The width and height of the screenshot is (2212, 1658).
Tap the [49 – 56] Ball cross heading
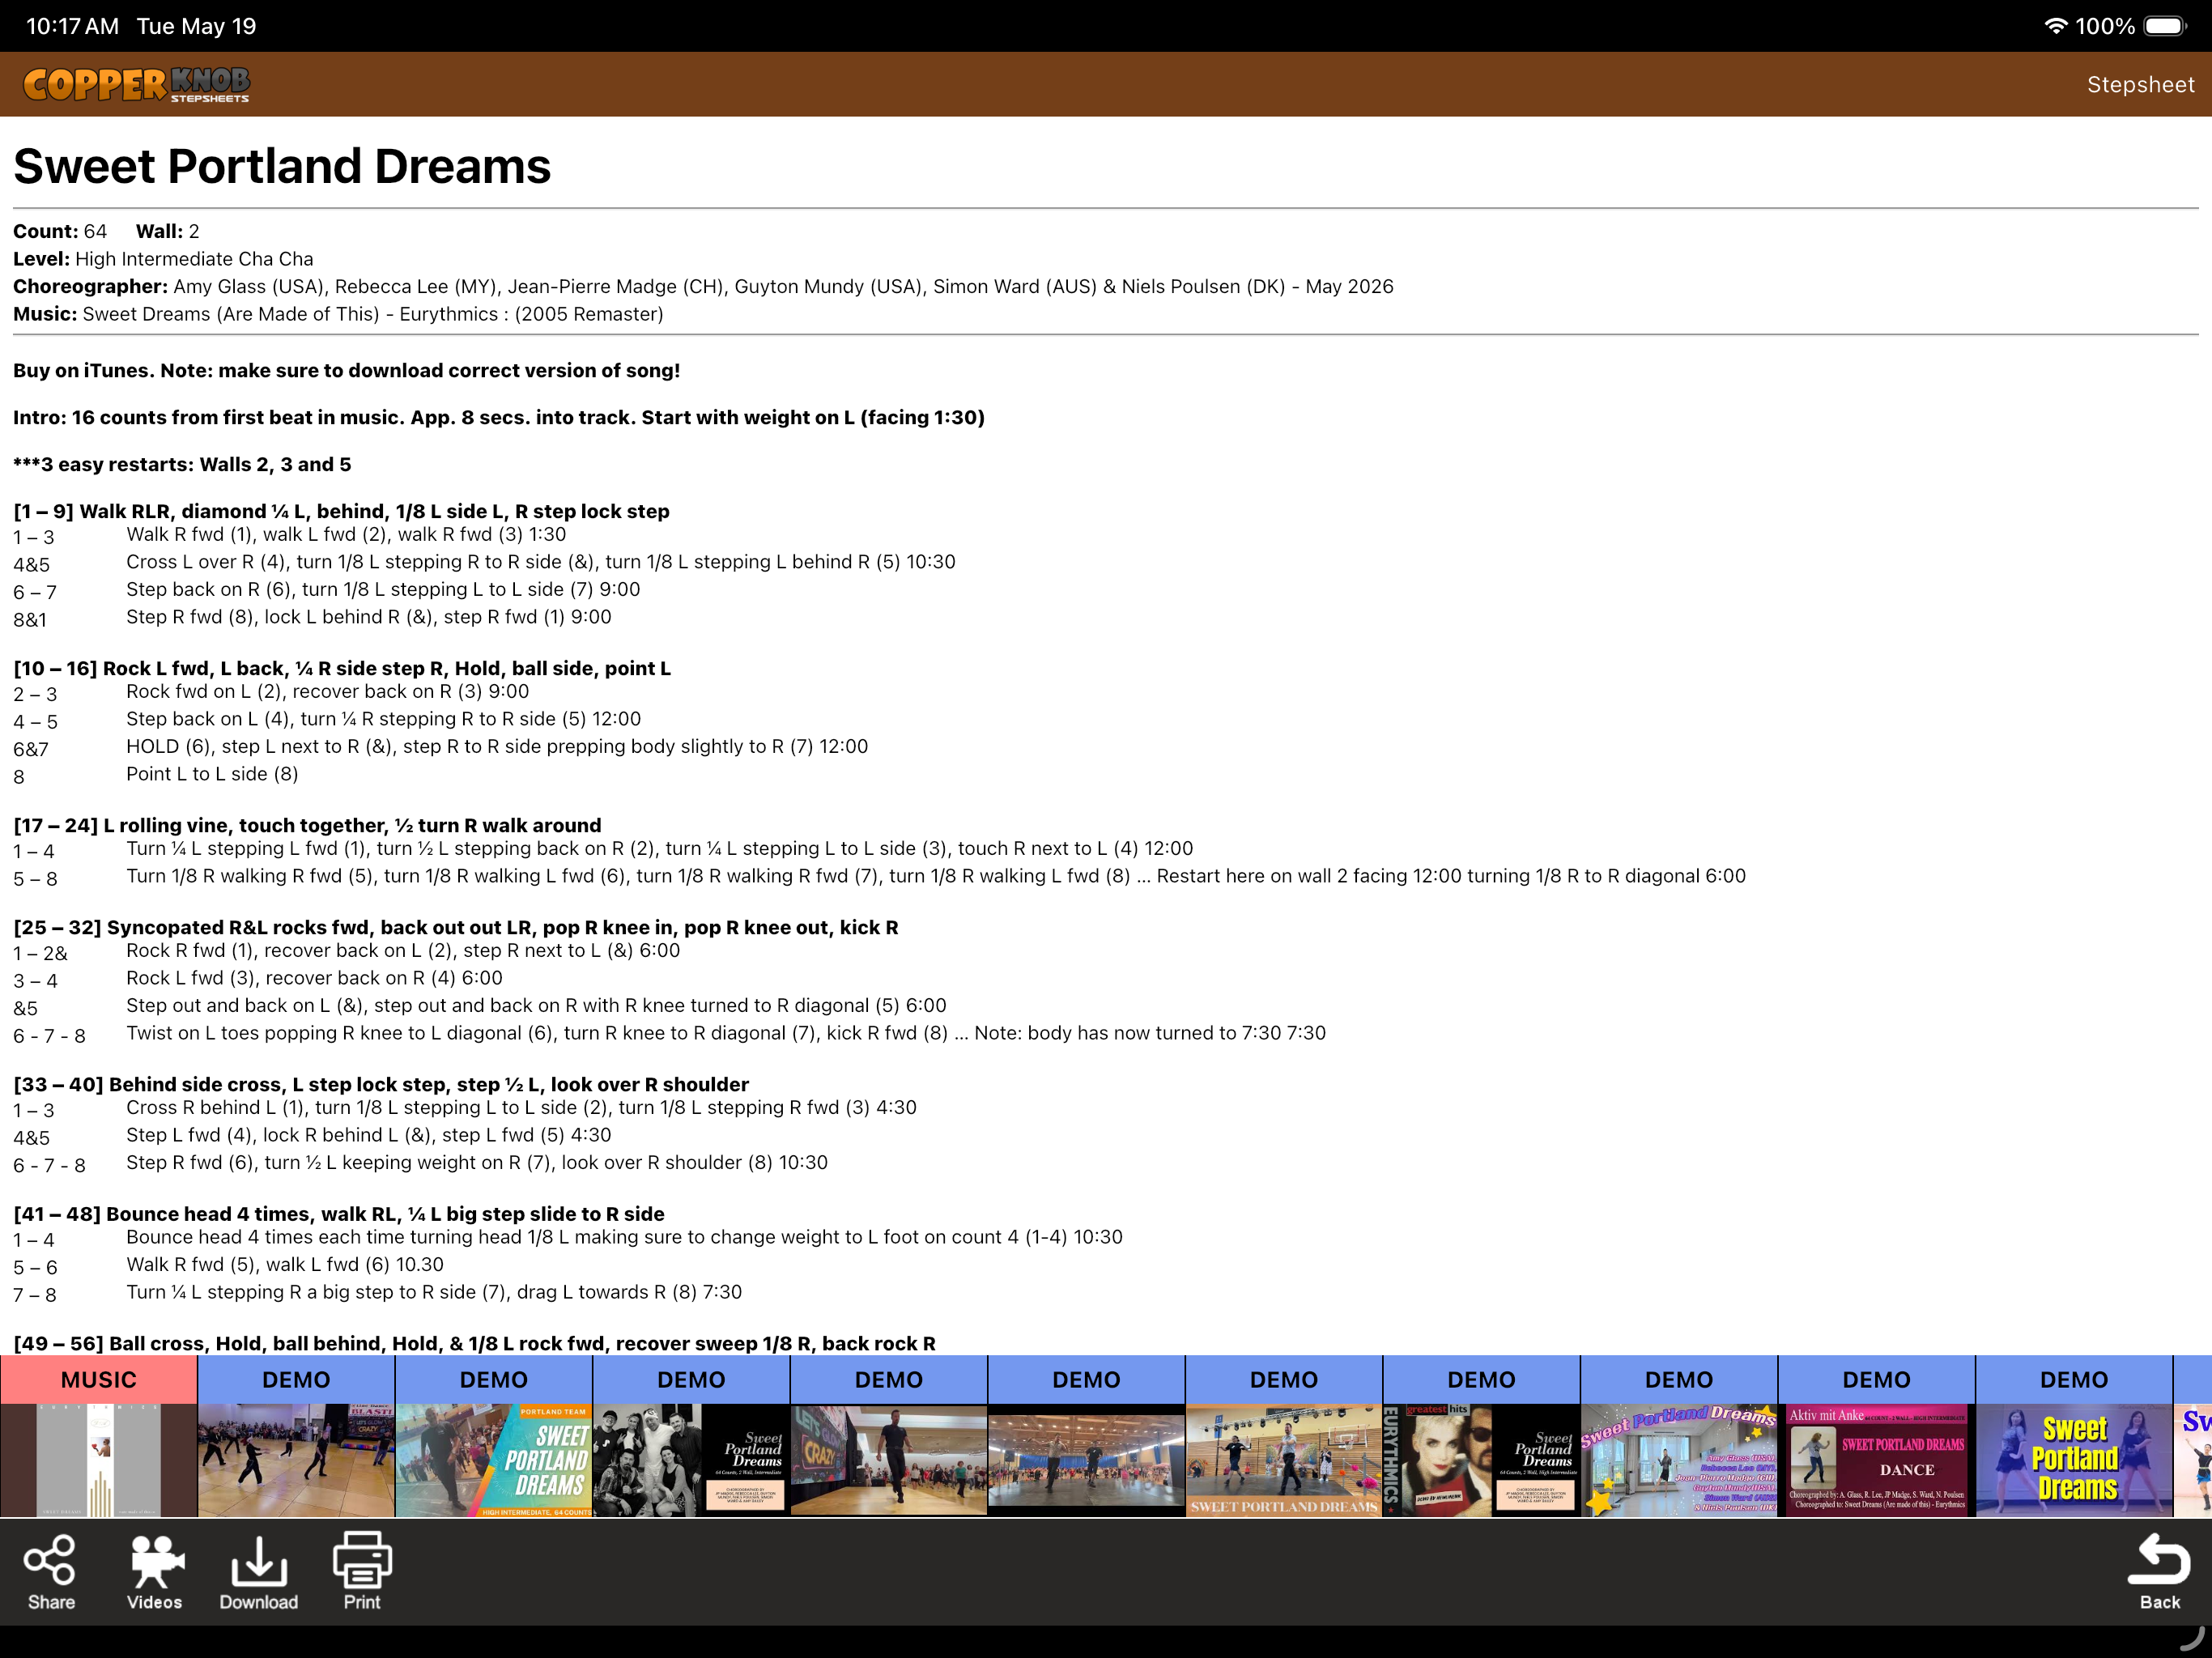[x=475, y=1343]
